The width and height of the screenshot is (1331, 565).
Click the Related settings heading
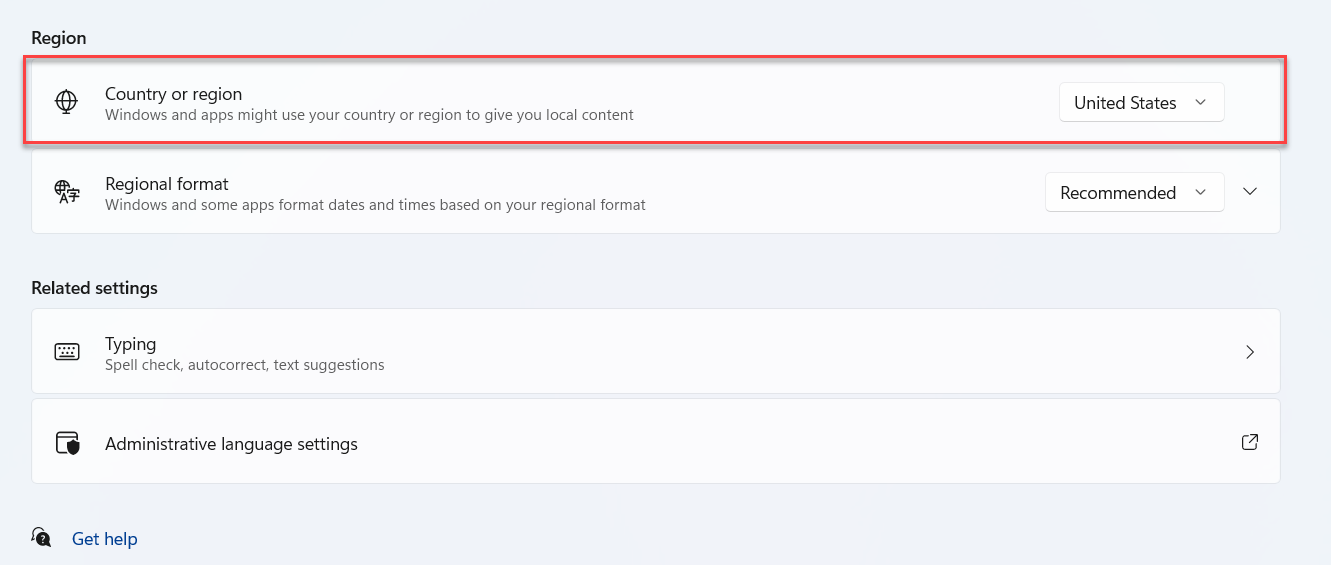click(x=94, y=288)
